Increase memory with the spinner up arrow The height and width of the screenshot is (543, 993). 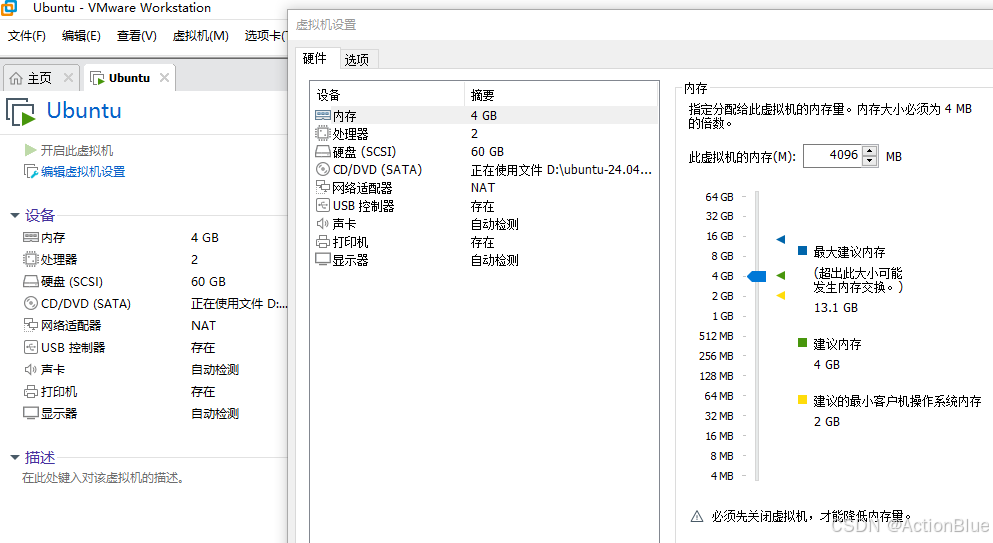(870, 151)
